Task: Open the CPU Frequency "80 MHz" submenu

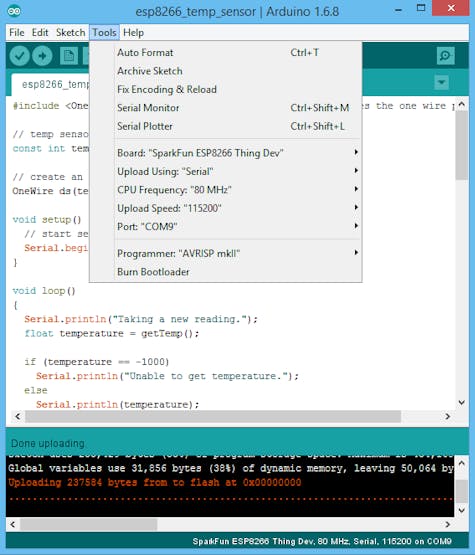Action: tap(225, 190)
